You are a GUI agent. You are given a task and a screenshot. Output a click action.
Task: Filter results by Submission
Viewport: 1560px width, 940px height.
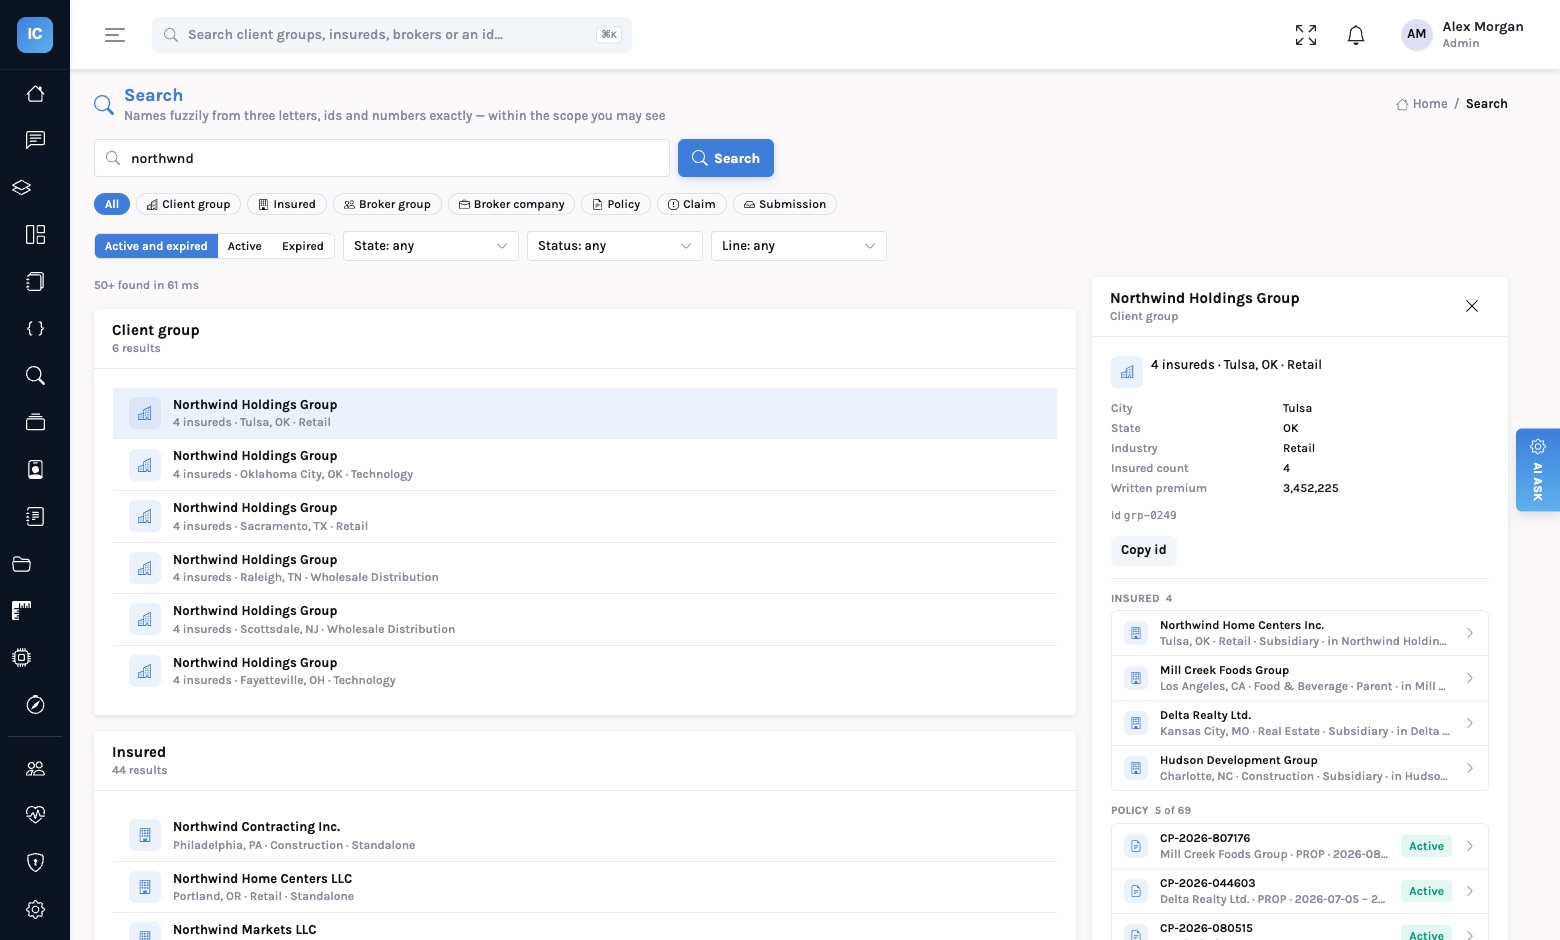[x=785, y=204]
